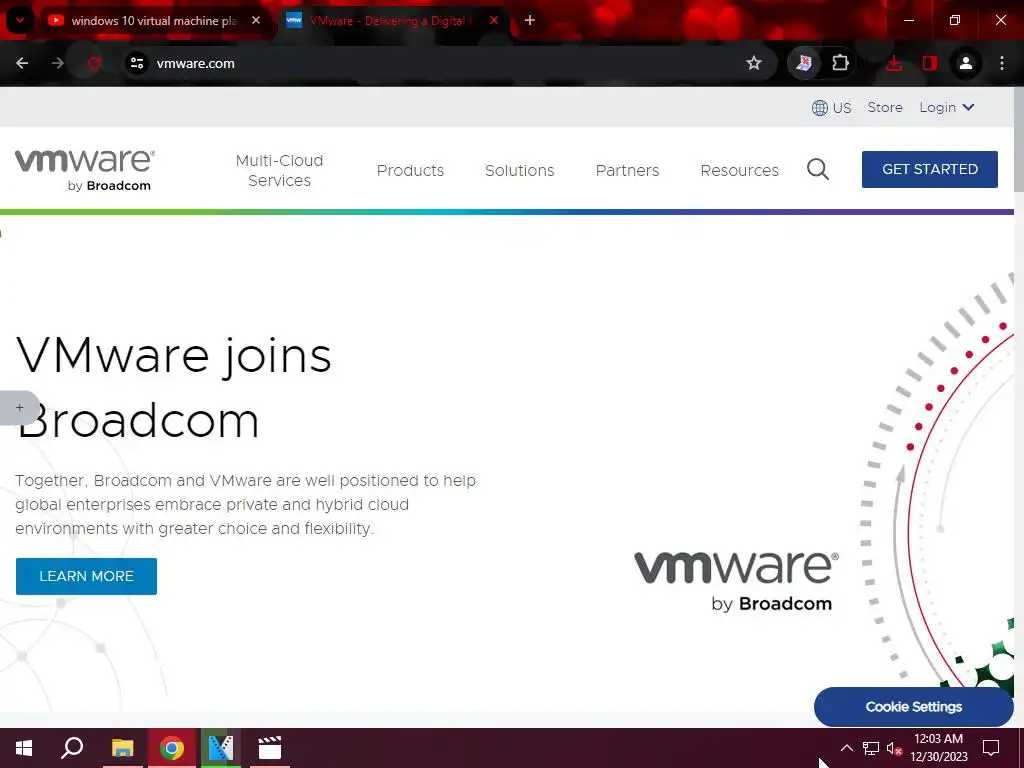The height and width of the screenshot is (768, 1024).
Task: Open the clock showing 12:03 AM
Action: click(x=938, y=748)
